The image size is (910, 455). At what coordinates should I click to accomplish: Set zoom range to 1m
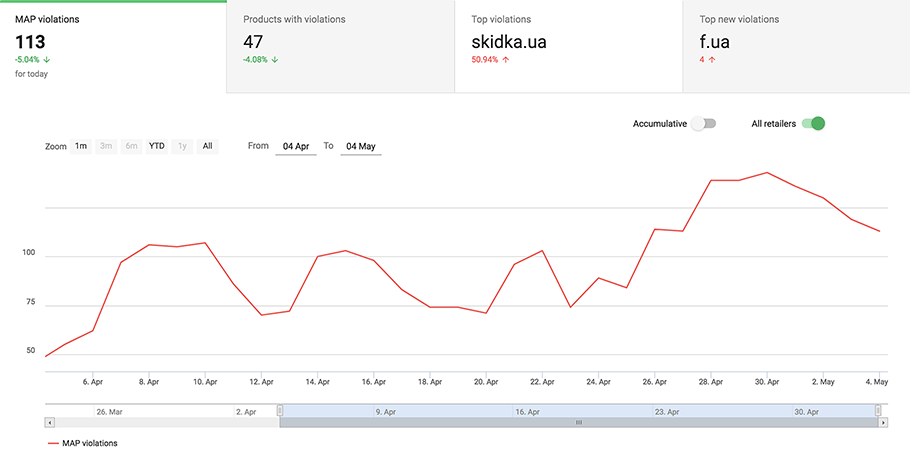coord(81,146)
